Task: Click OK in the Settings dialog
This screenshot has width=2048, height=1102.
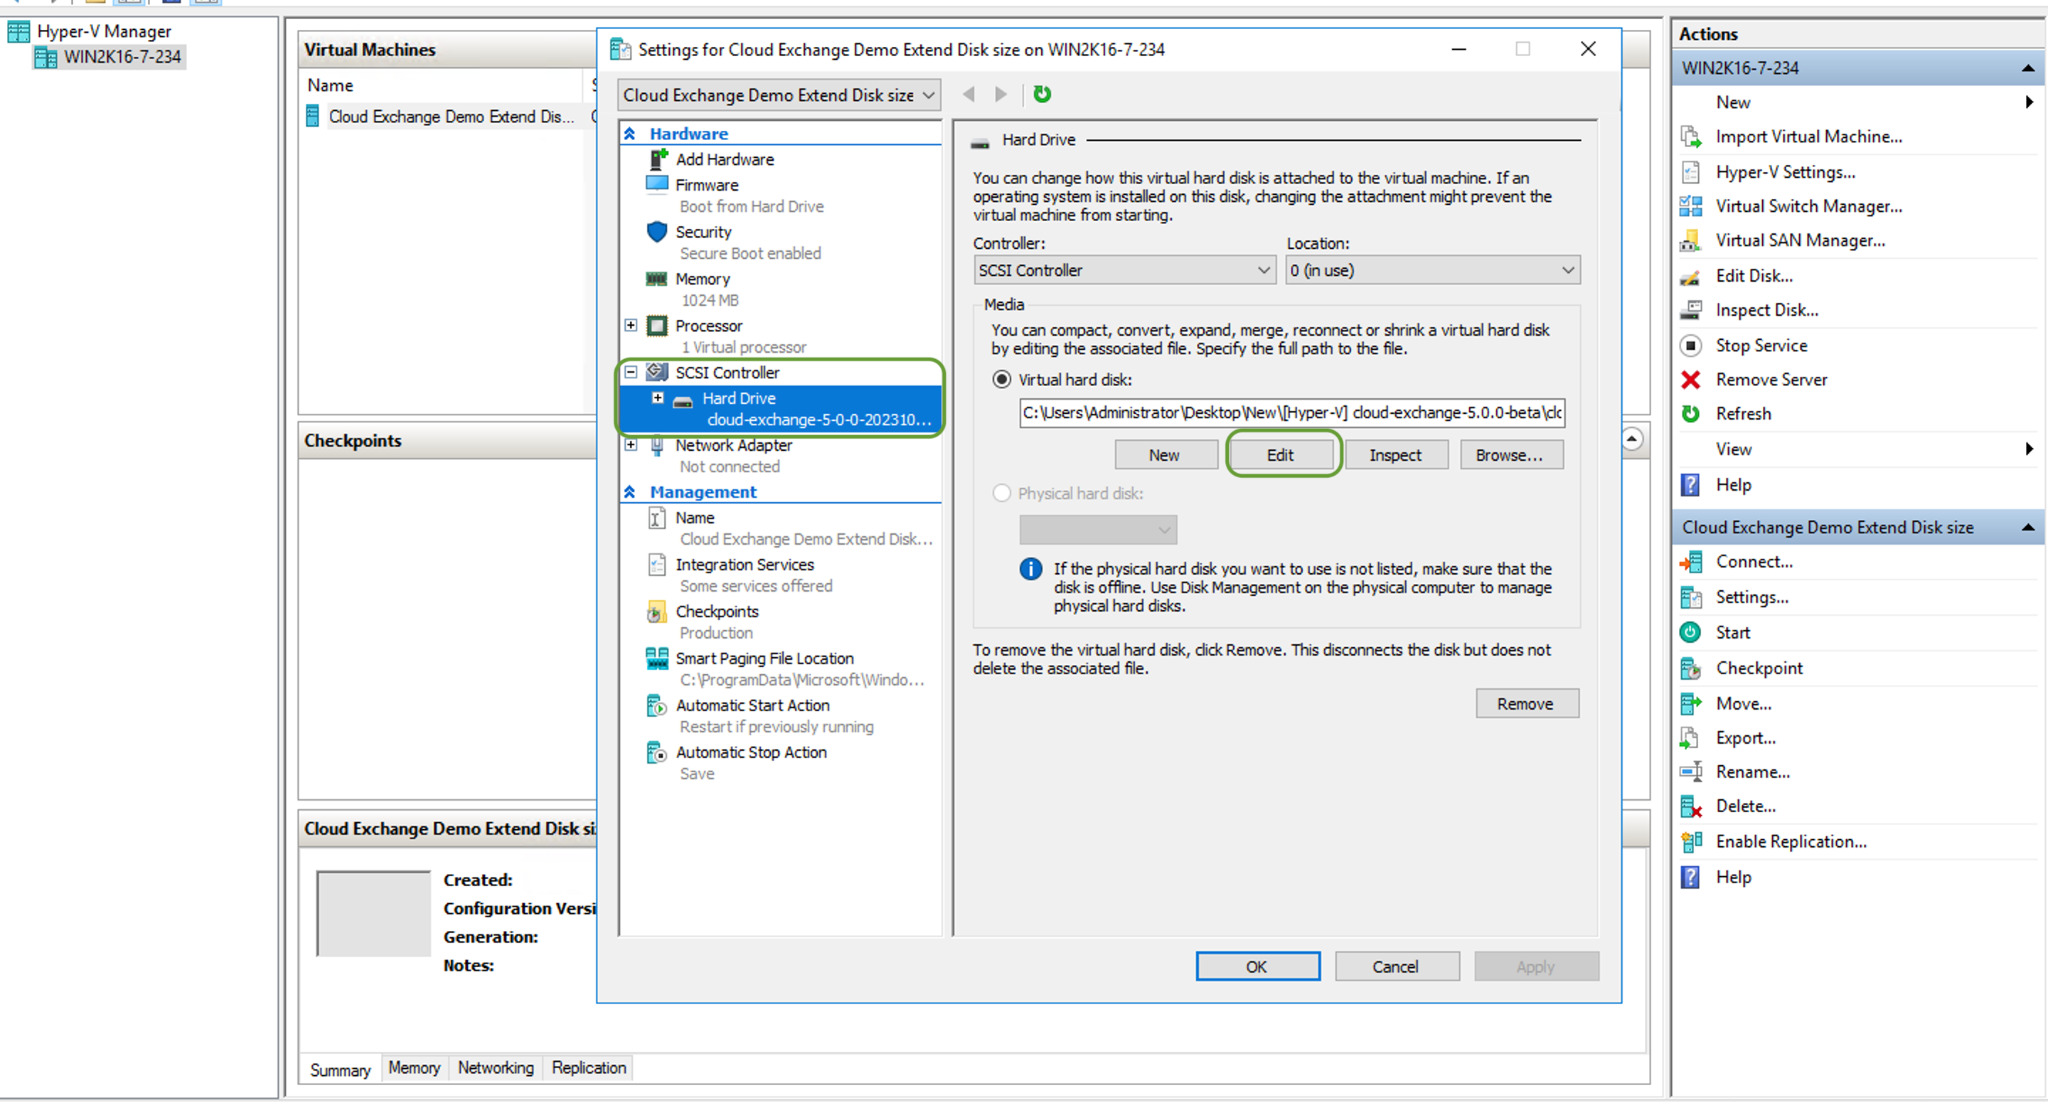Action: [x=1257, y=966]
